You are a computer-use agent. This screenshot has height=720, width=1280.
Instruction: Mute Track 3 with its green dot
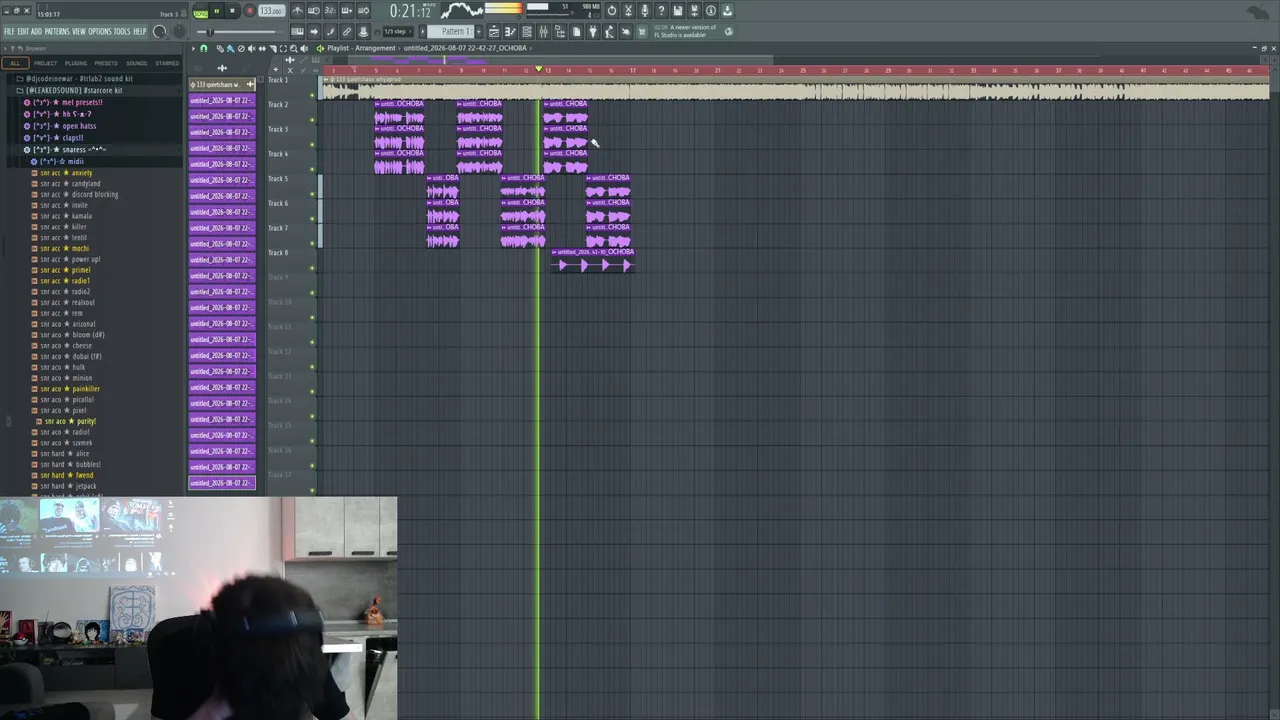312,145
